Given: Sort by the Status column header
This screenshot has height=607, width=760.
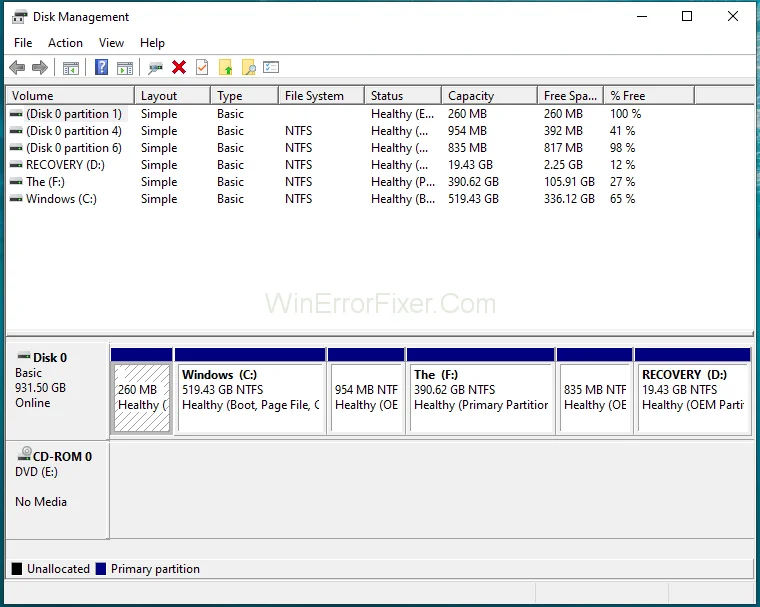Looking at the screenshot, I should point(403,96).
